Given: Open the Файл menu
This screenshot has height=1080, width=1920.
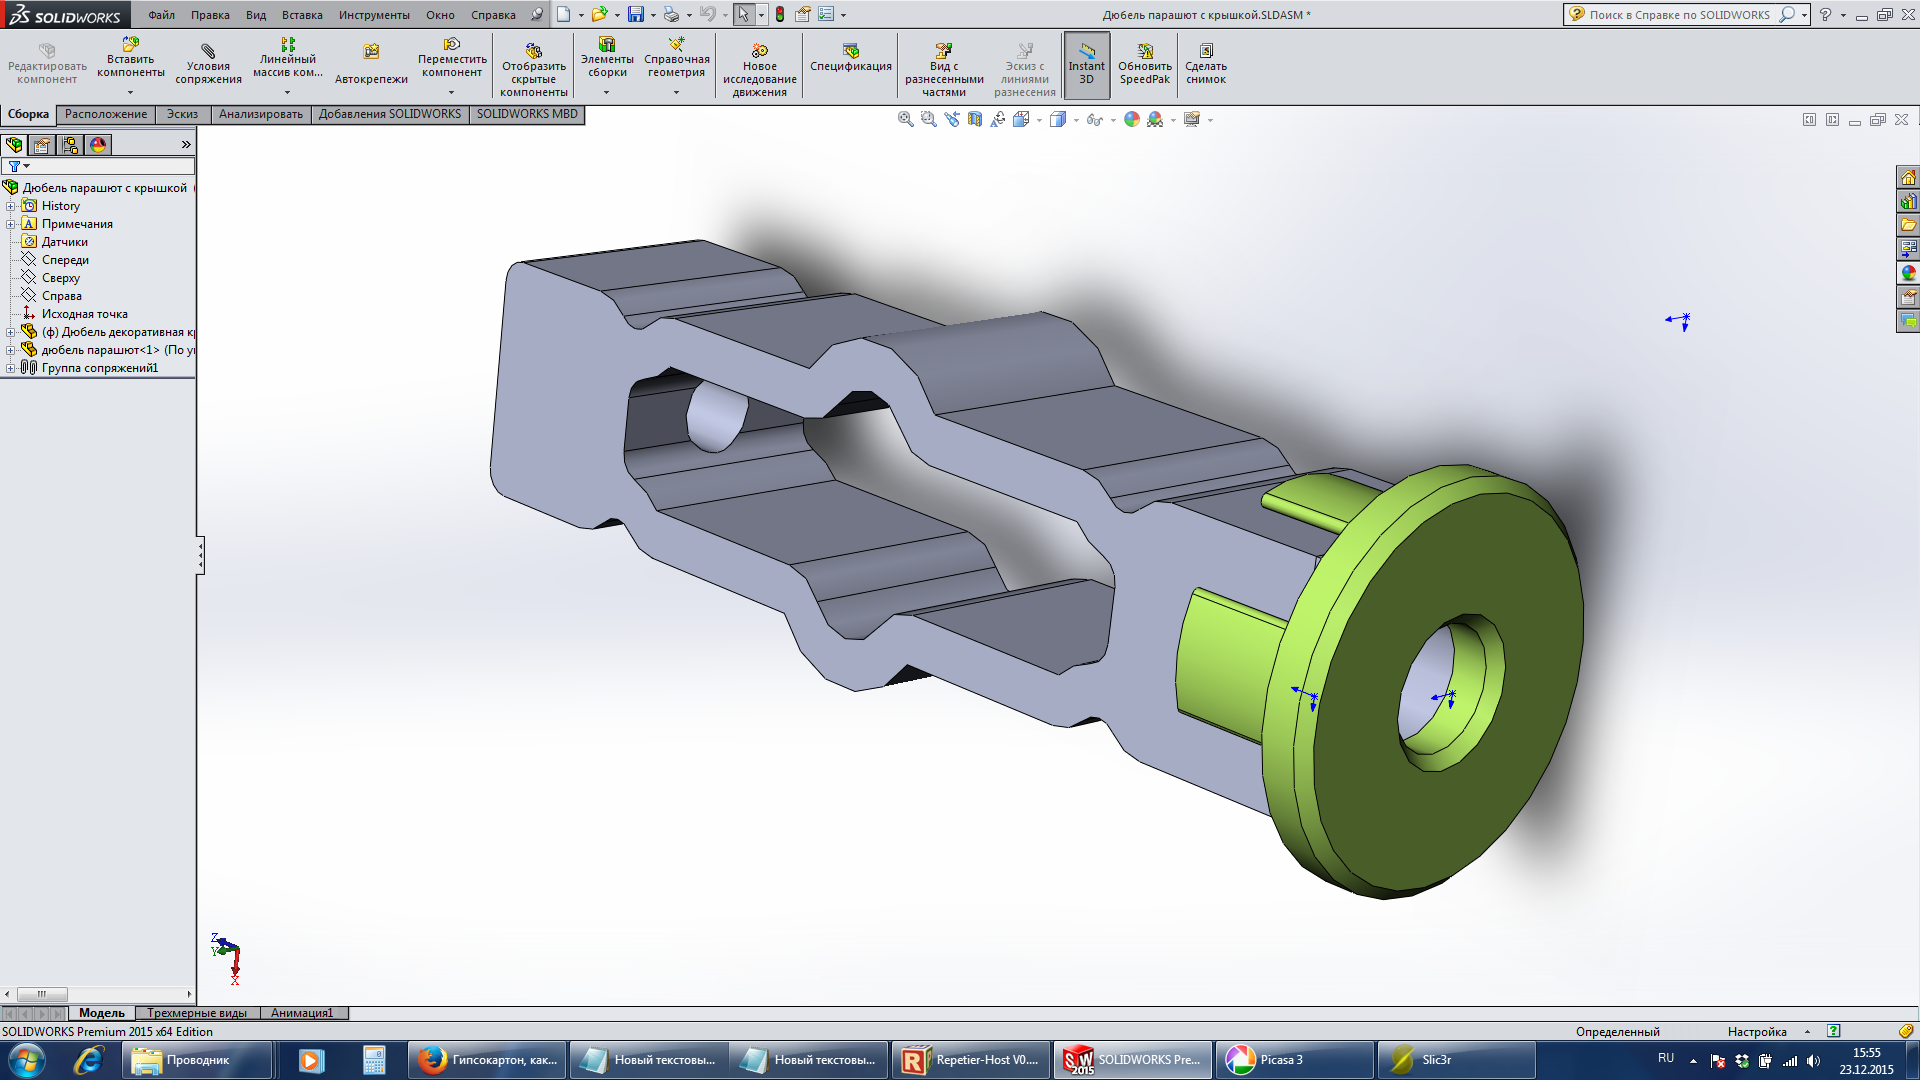Looking at the screenshot, I should tap(161, 15).
